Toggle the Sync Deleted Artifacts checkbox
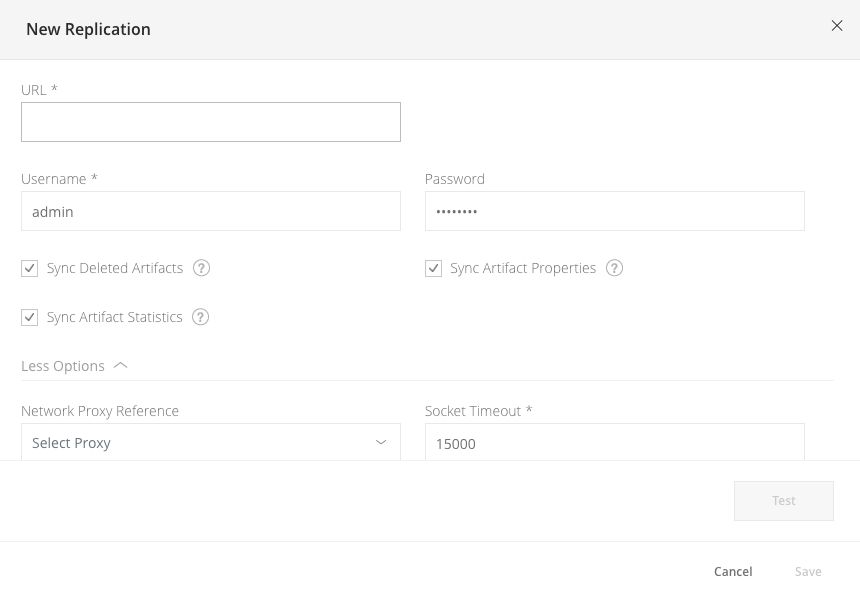860x602 pixels. click(x=30, y=268)
